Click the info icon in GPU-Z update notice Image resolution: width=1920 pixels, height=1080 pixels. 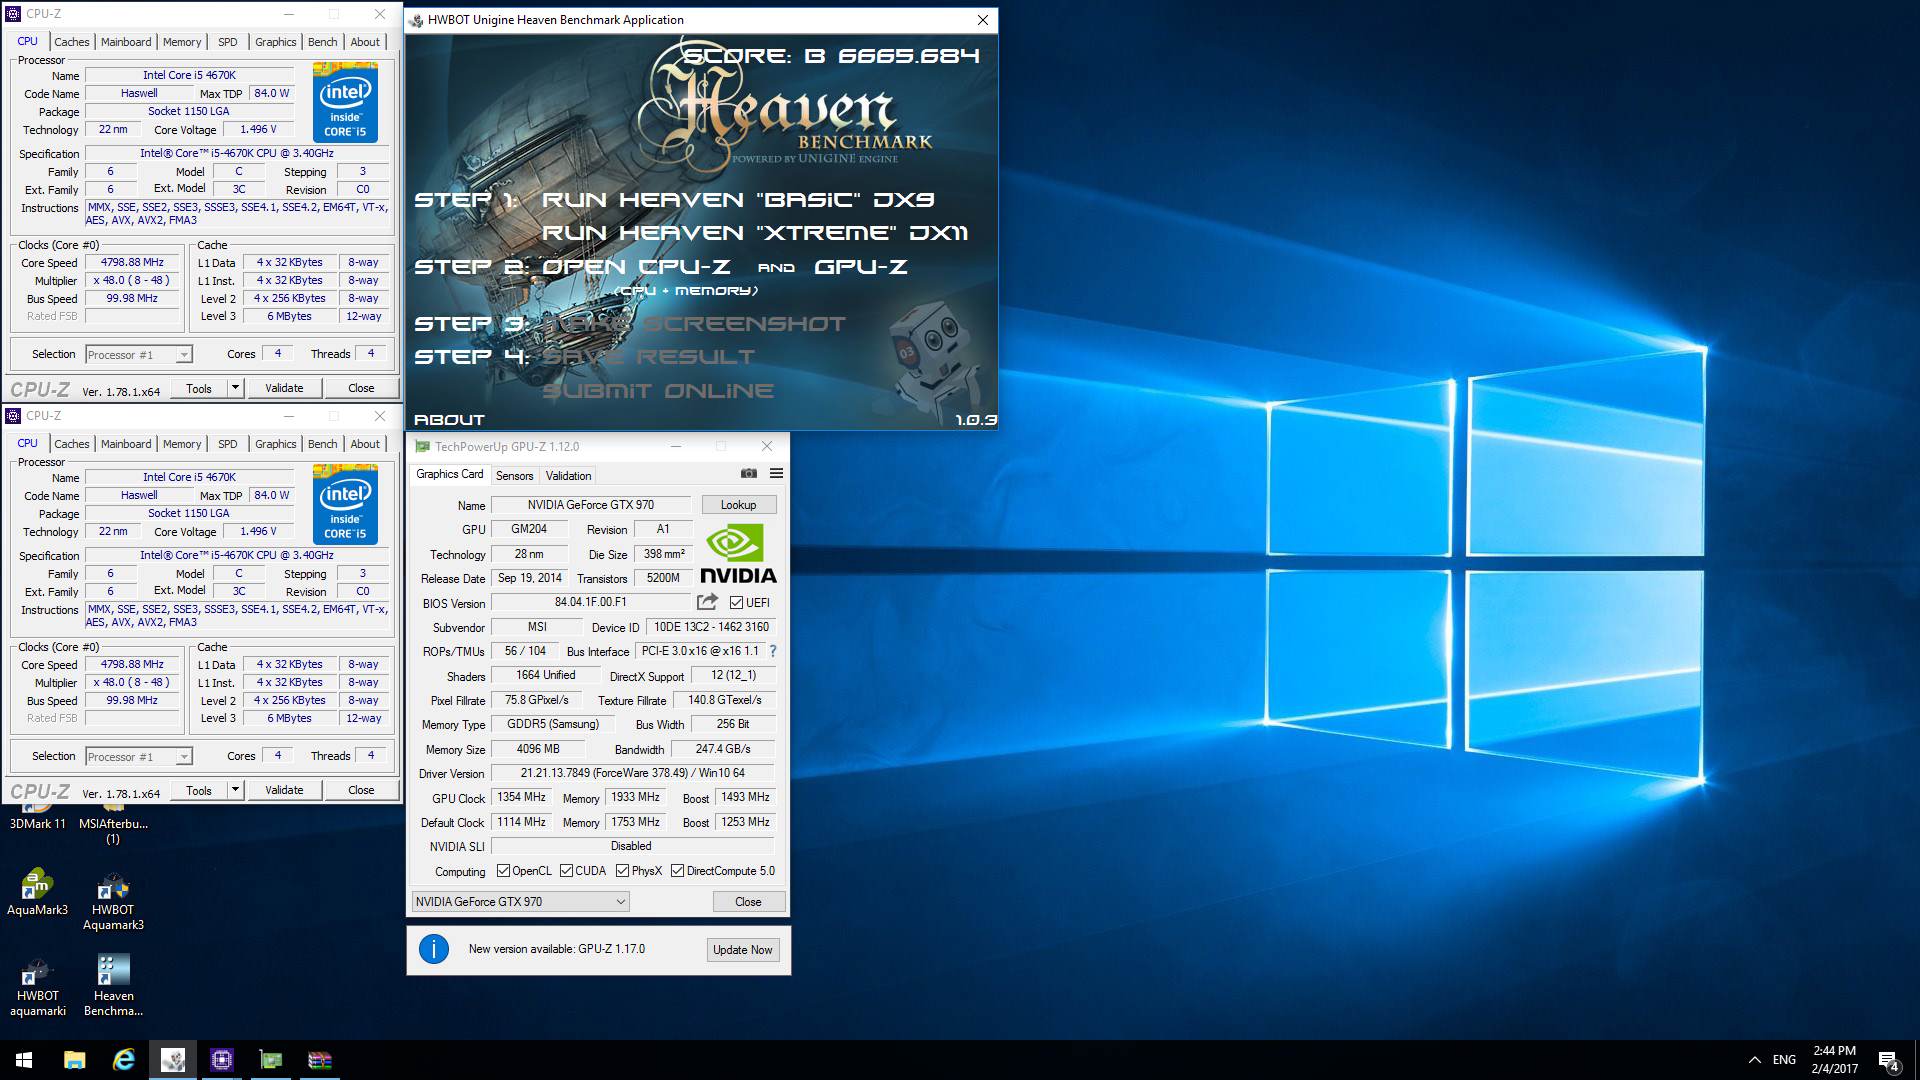(433, 949)
